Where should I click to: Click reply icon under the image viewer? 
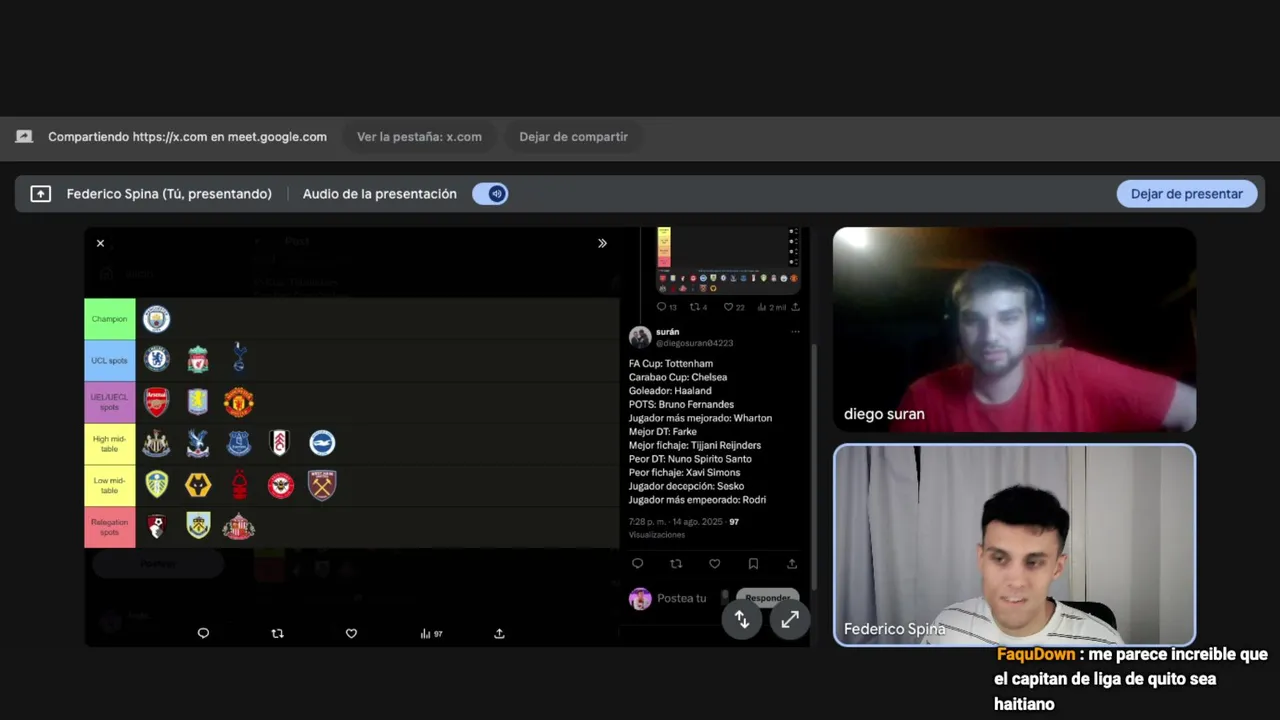pyautogui.click(x=203, y=633)
